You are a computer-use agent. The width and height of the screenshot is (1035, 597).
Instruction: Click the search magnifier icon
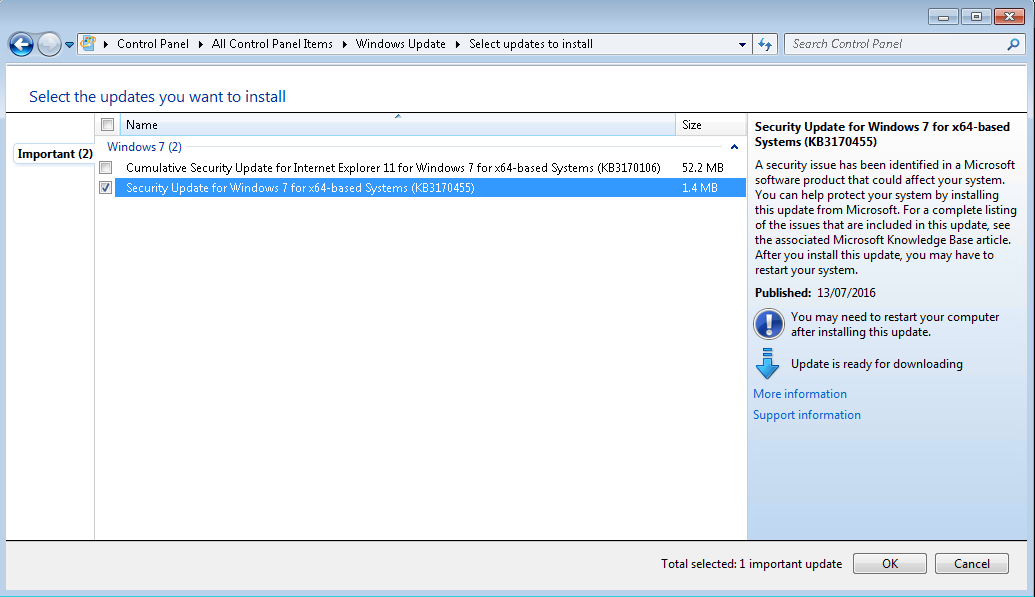coord(1013,44)
